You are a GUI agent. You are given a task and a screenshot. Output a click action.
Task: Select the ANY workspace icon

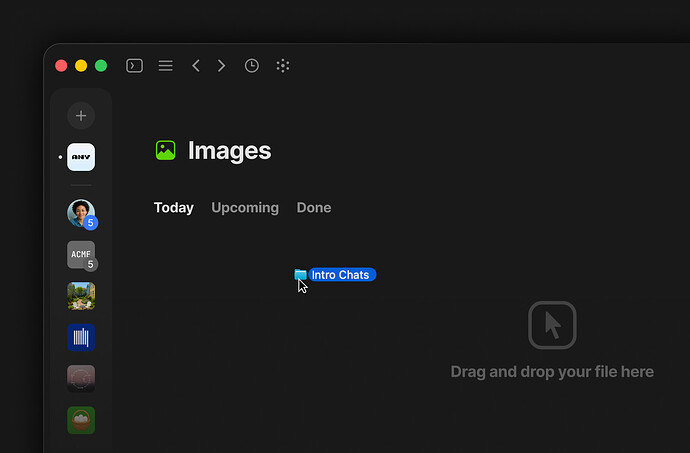coord(81,157)
